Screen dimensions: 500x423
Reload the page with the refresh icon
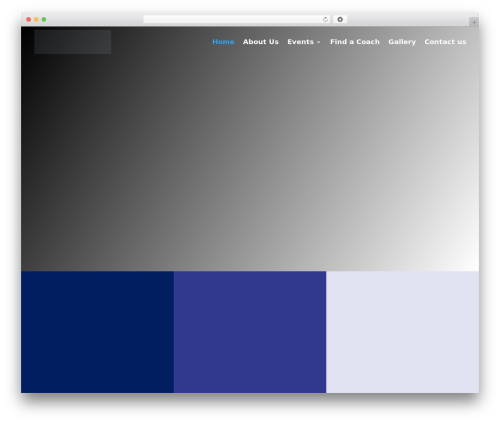coord(325,19)
